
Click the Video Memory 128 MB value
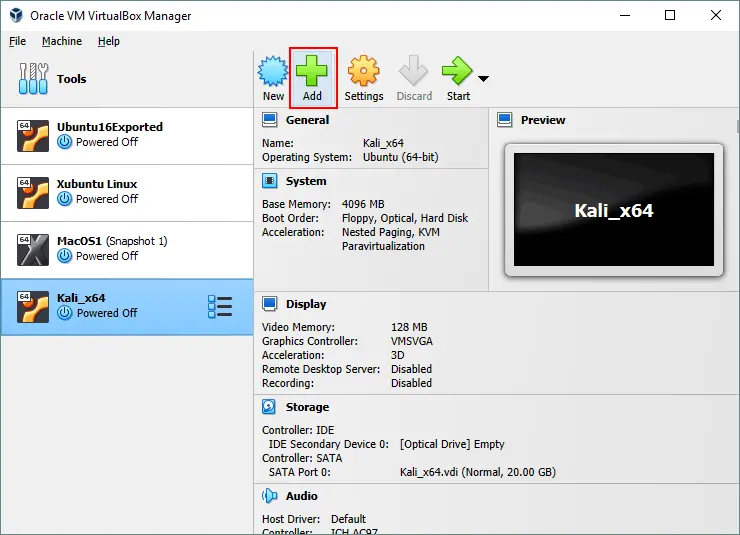coord(409,327)
